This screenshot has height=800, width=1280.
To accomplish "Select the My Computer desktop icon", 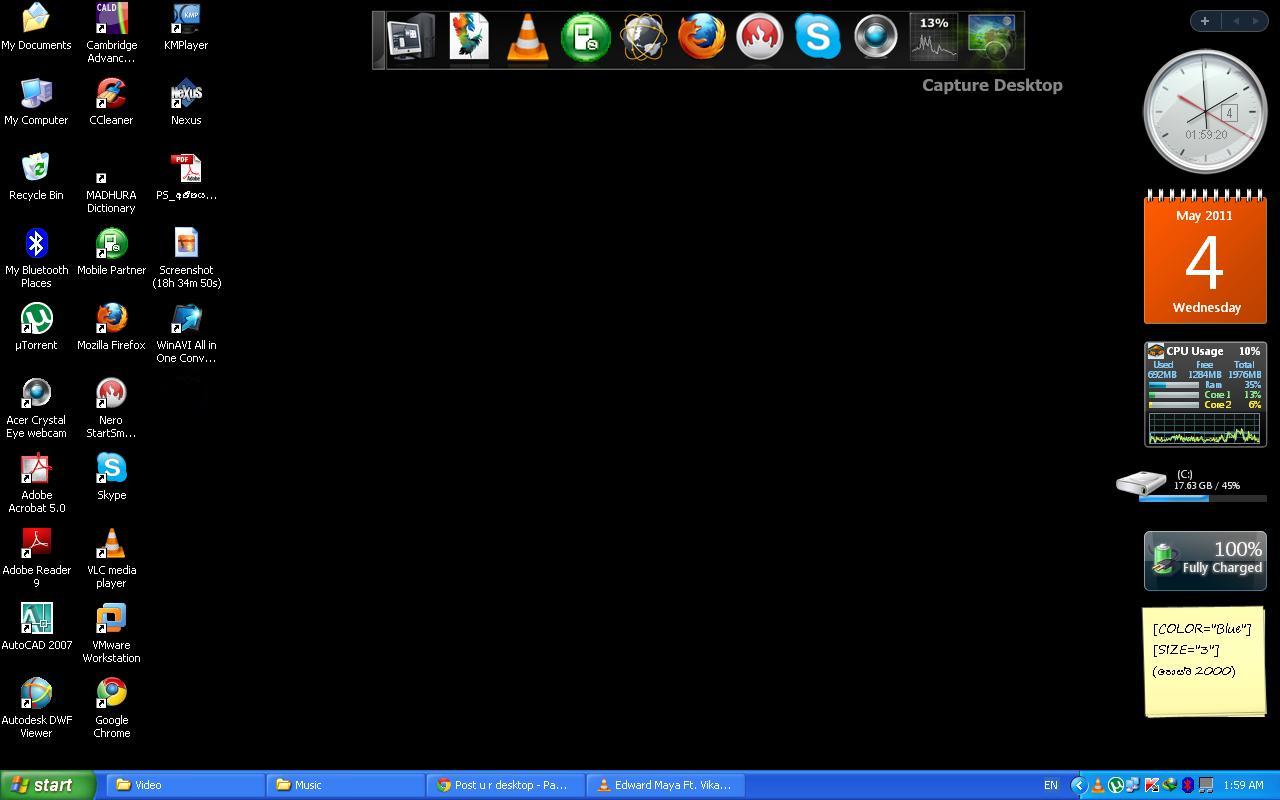I will click(36, 102).
